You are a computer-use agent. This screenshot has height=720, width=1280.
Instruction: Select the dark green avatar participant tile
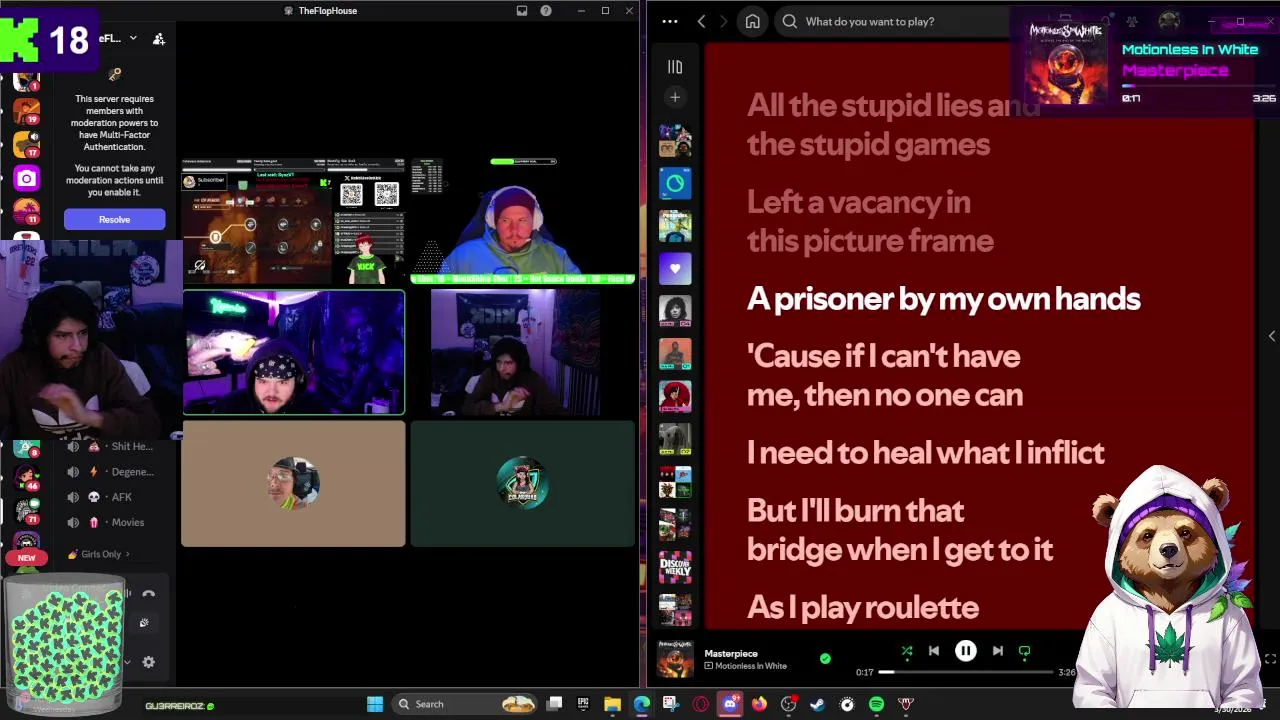coord(522,484)
